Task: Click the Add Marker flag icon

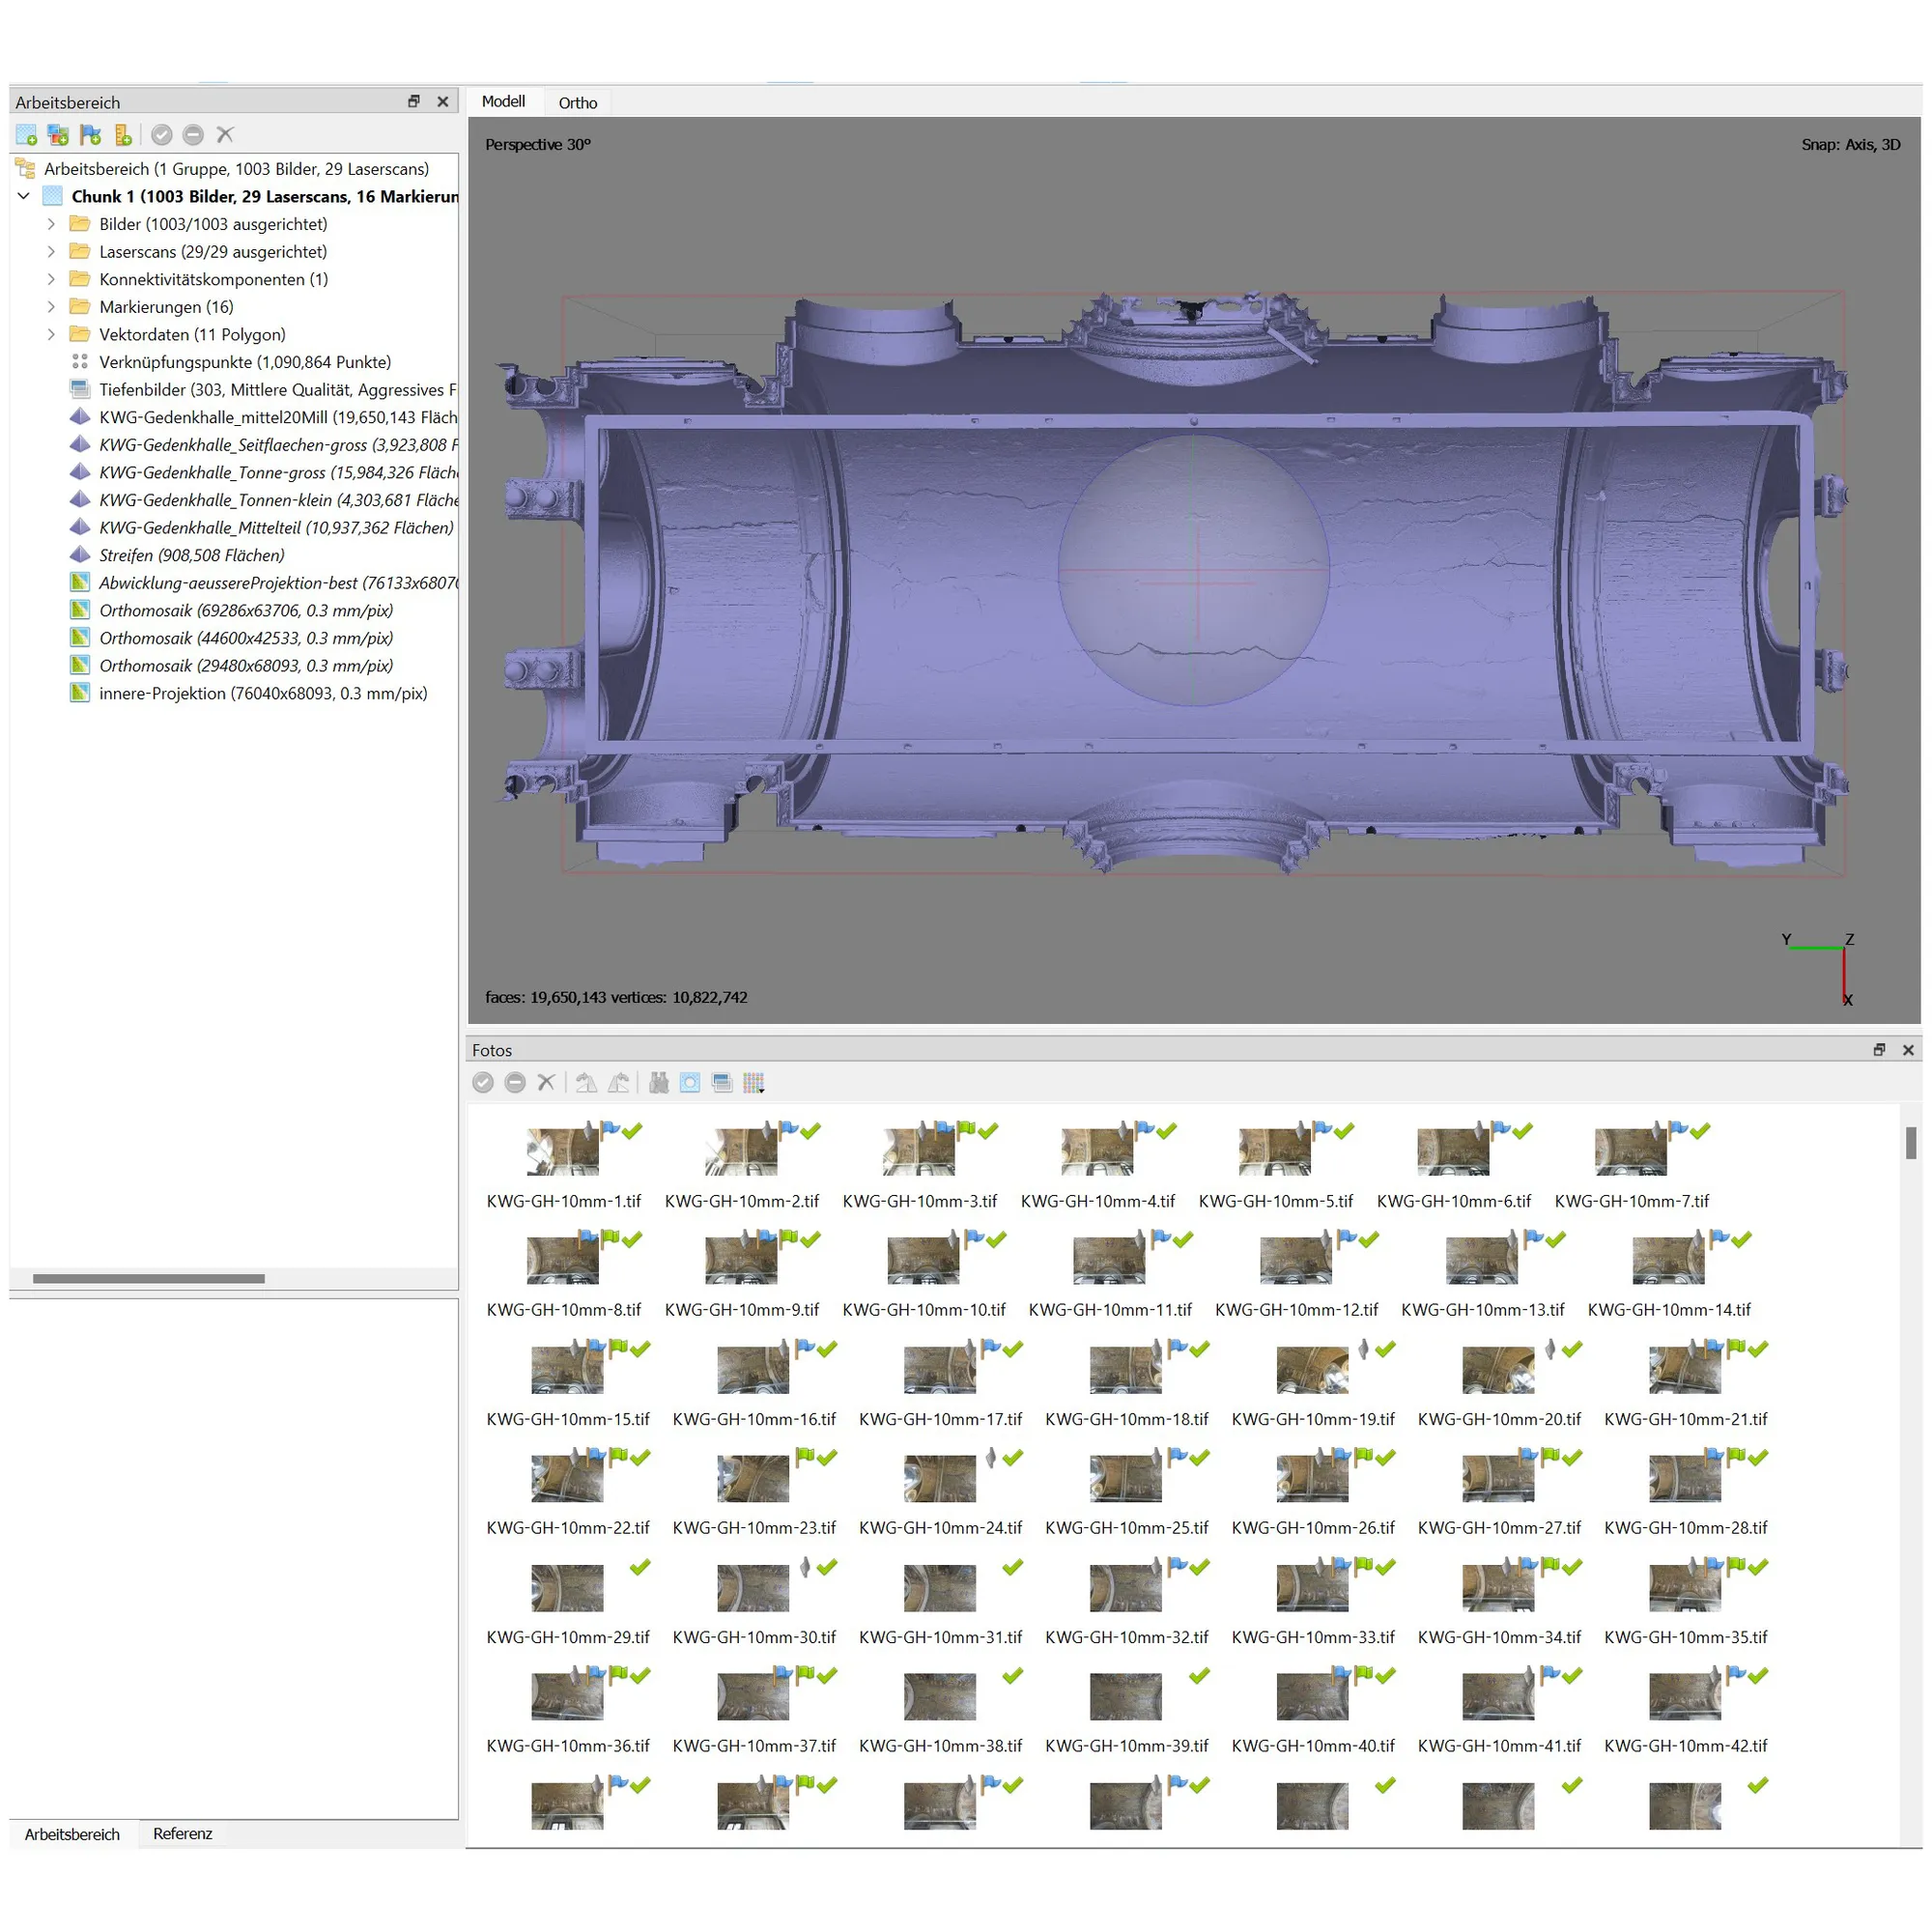Action: click(x=91, y=134)
